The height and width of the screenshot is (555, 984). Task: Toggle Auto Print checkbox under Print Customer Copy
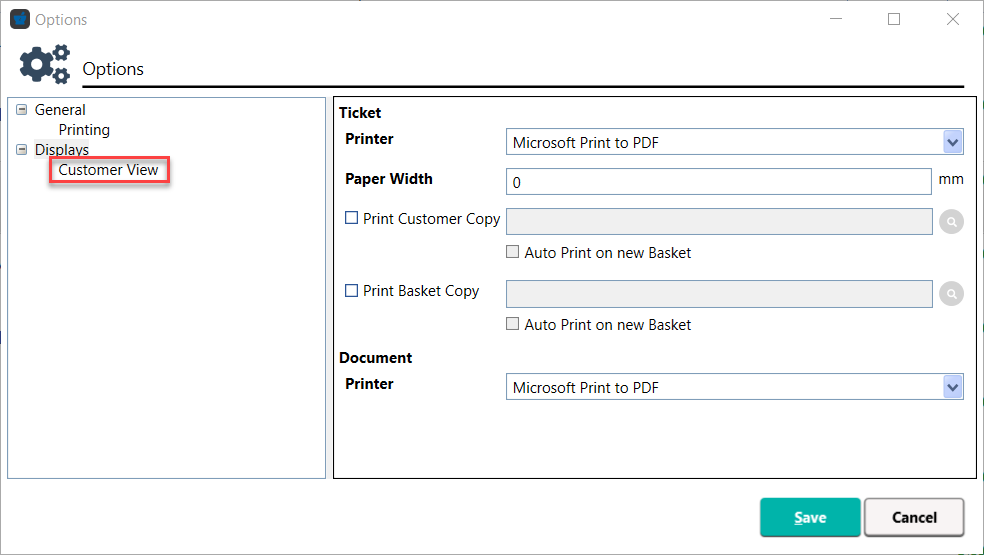click(x=513, y=252)
